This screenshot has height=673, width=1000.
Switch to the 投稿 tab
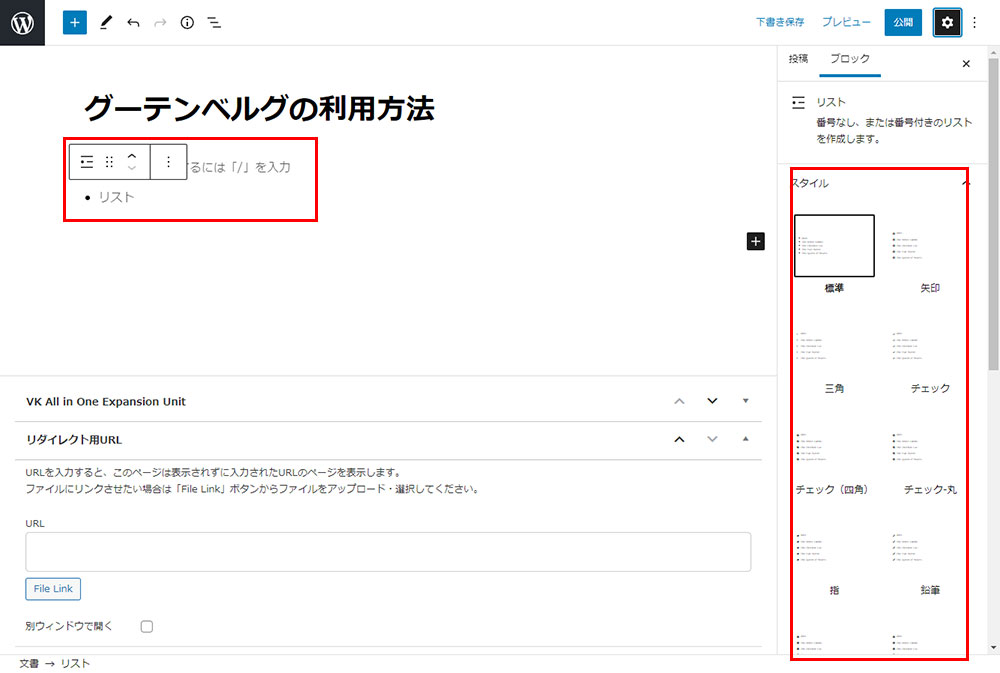pos(798,60)
